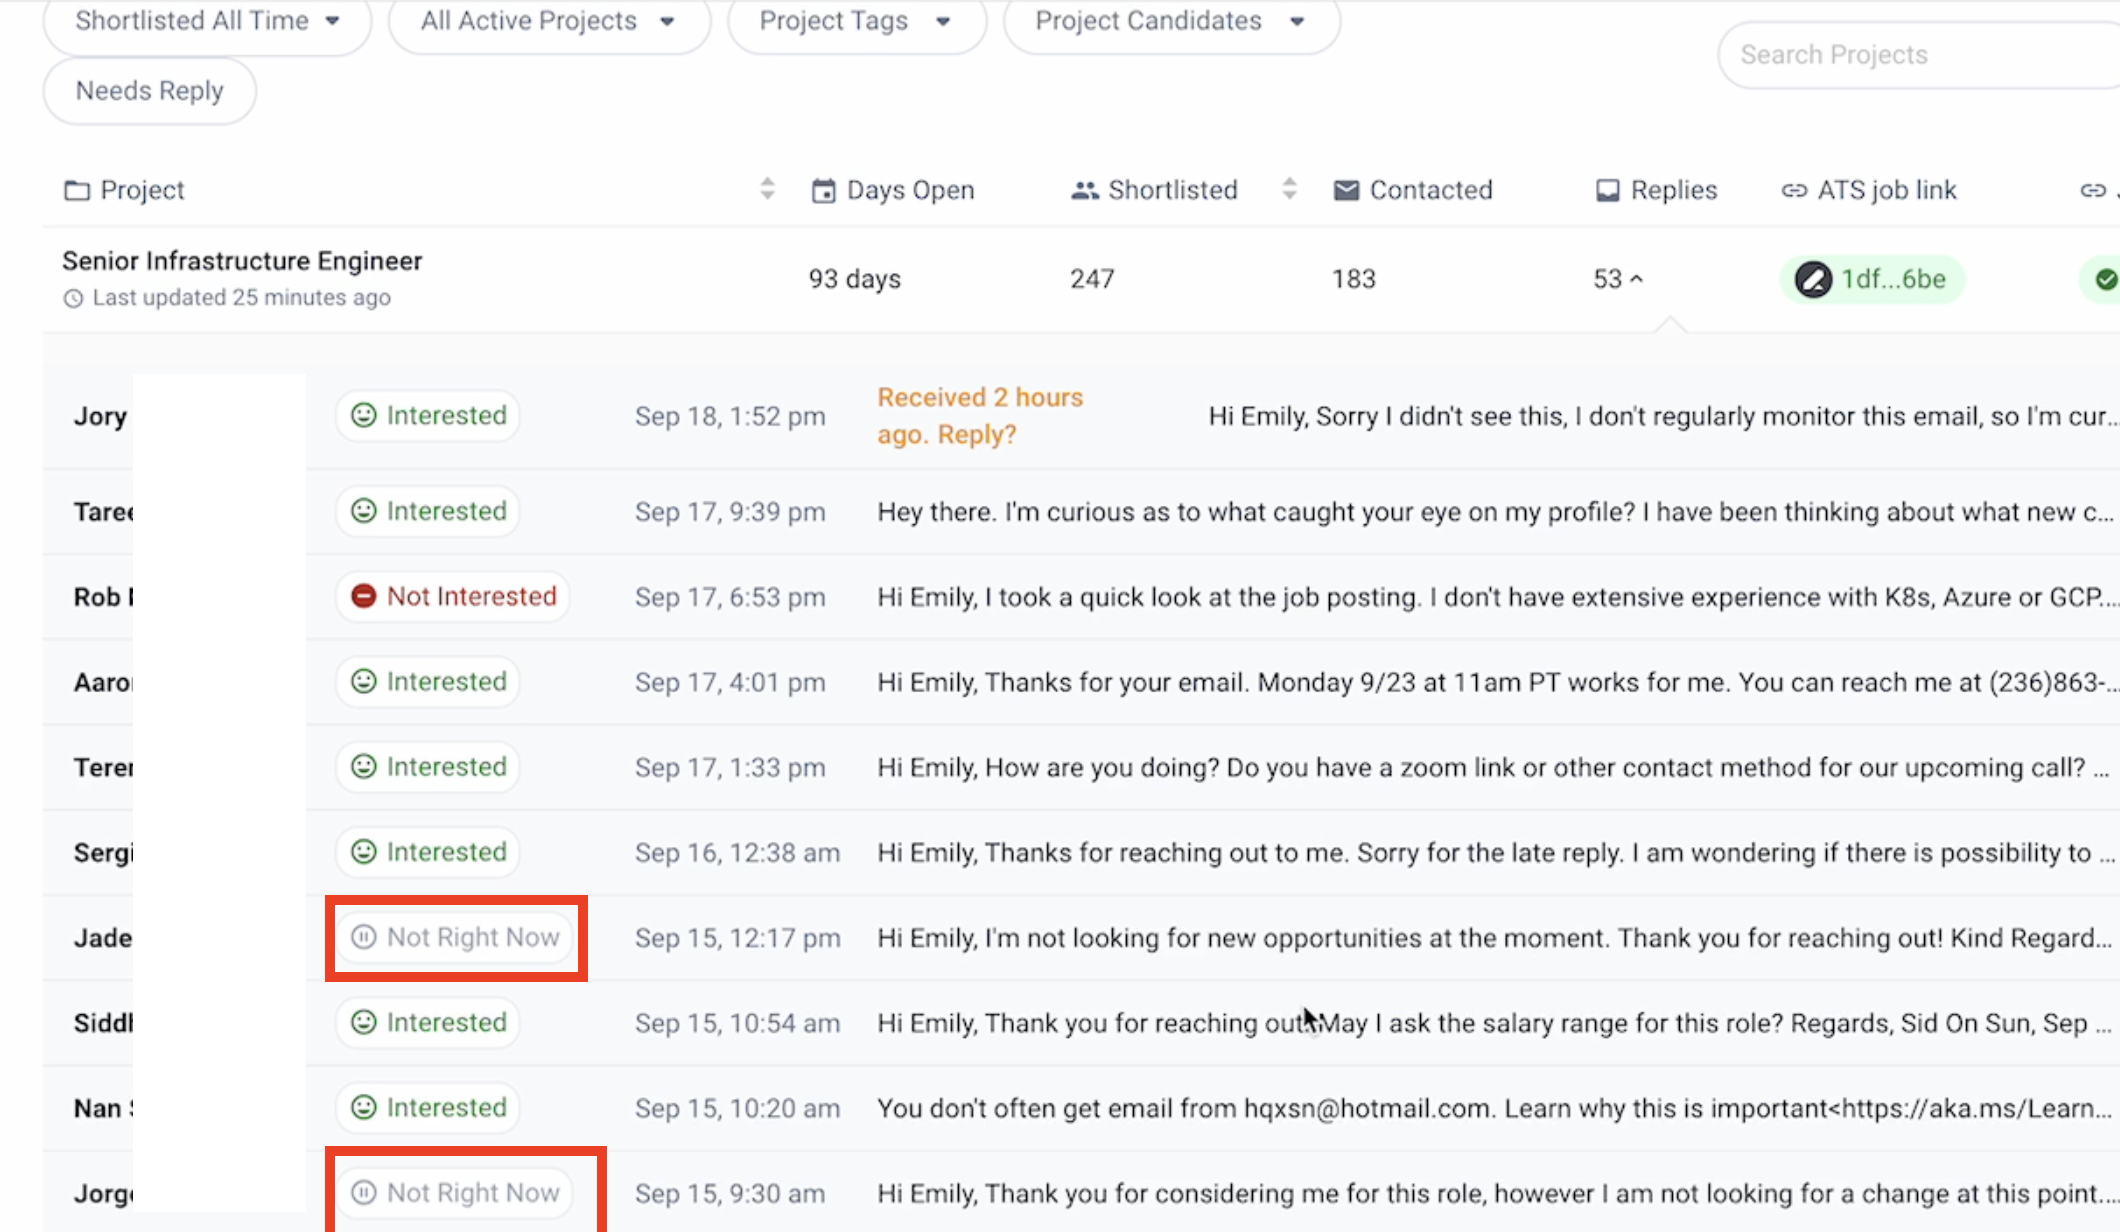
Task: Click the Days Open column header
Action: pyautogui.click(x=892, y=190)
